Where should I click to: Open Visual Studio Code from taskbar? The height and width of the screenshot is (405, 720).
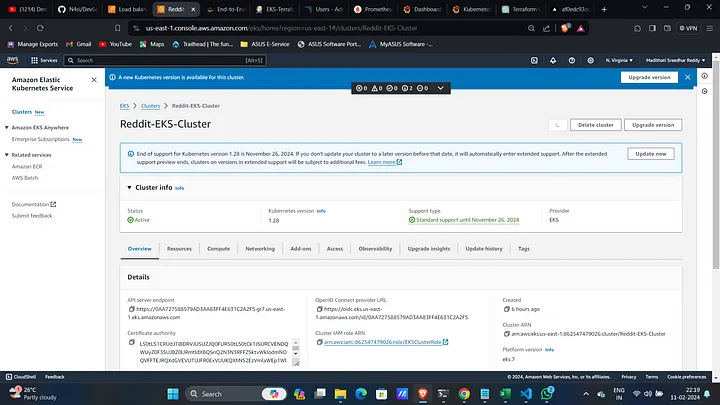pyautogui.click(x=526, y=394)
